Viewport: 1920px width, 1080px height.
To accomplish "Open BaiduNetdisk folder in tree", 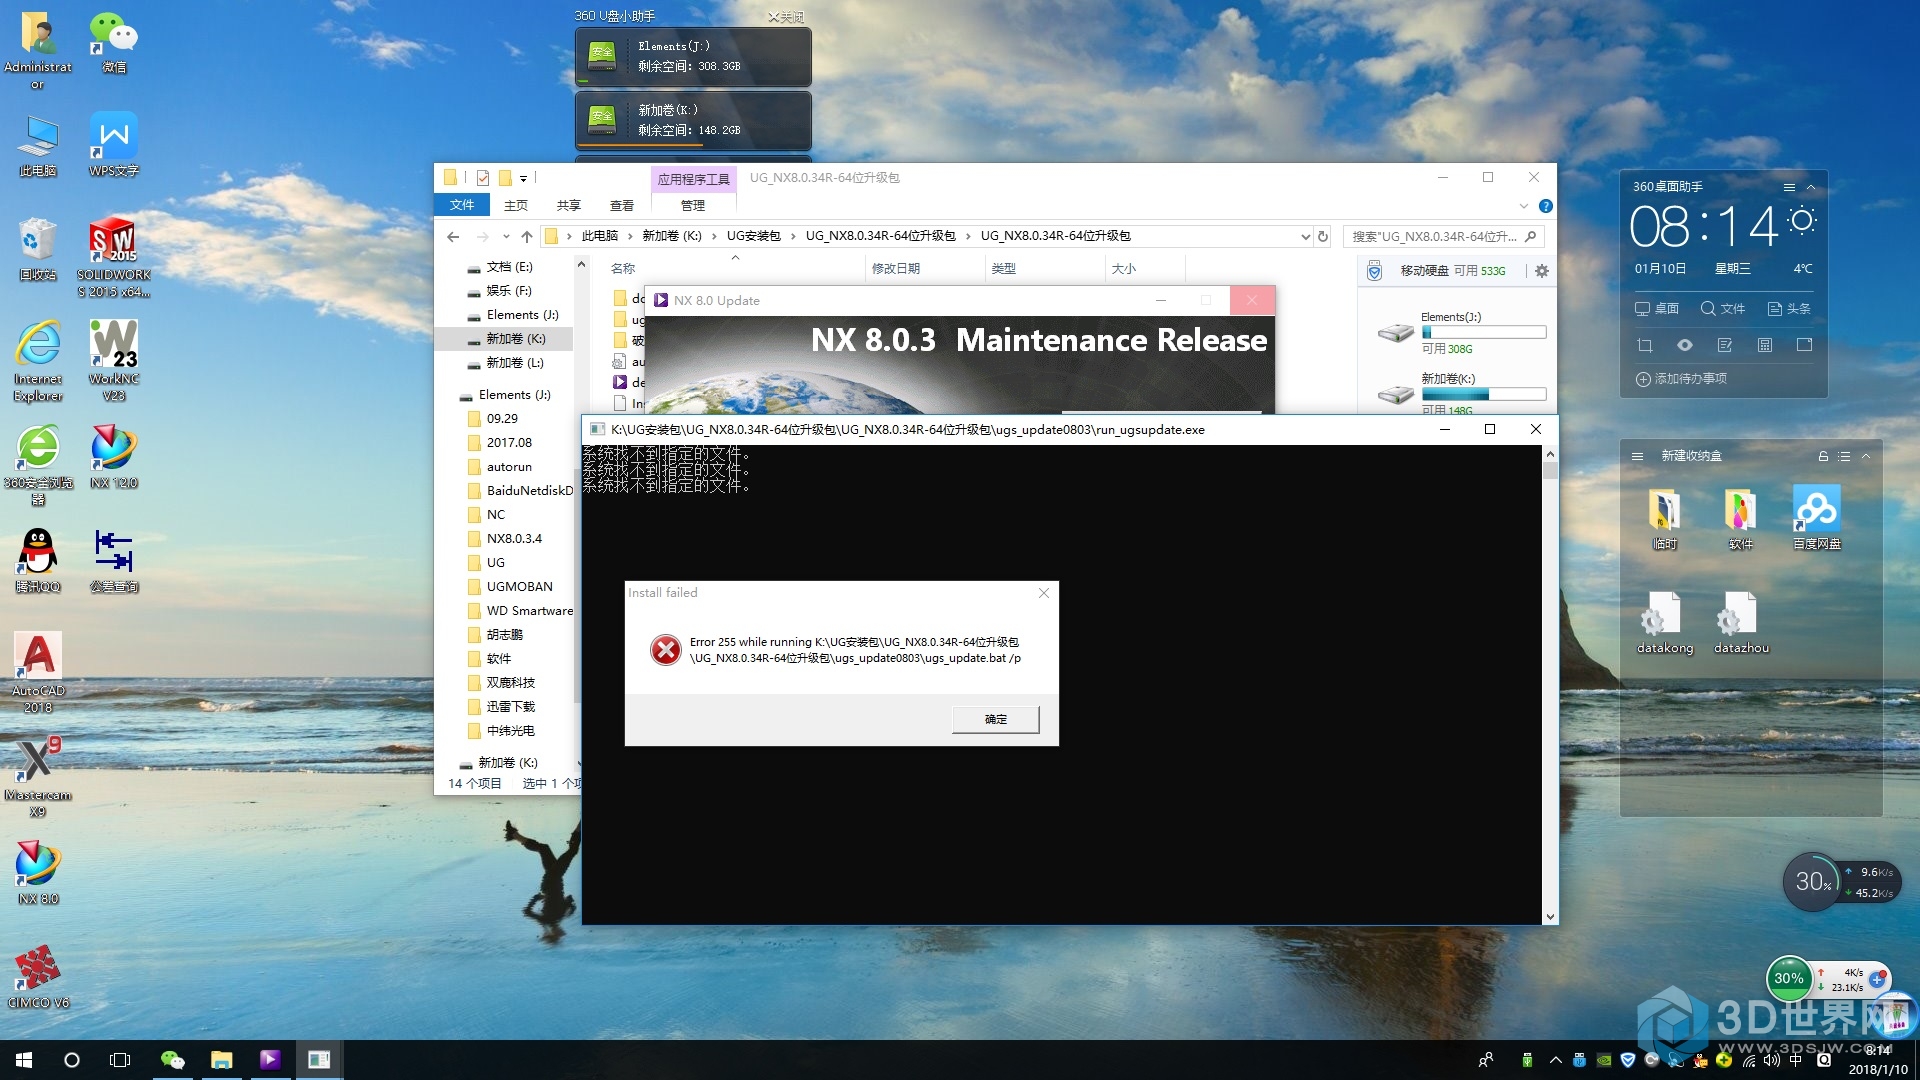I will pos(529,491).
